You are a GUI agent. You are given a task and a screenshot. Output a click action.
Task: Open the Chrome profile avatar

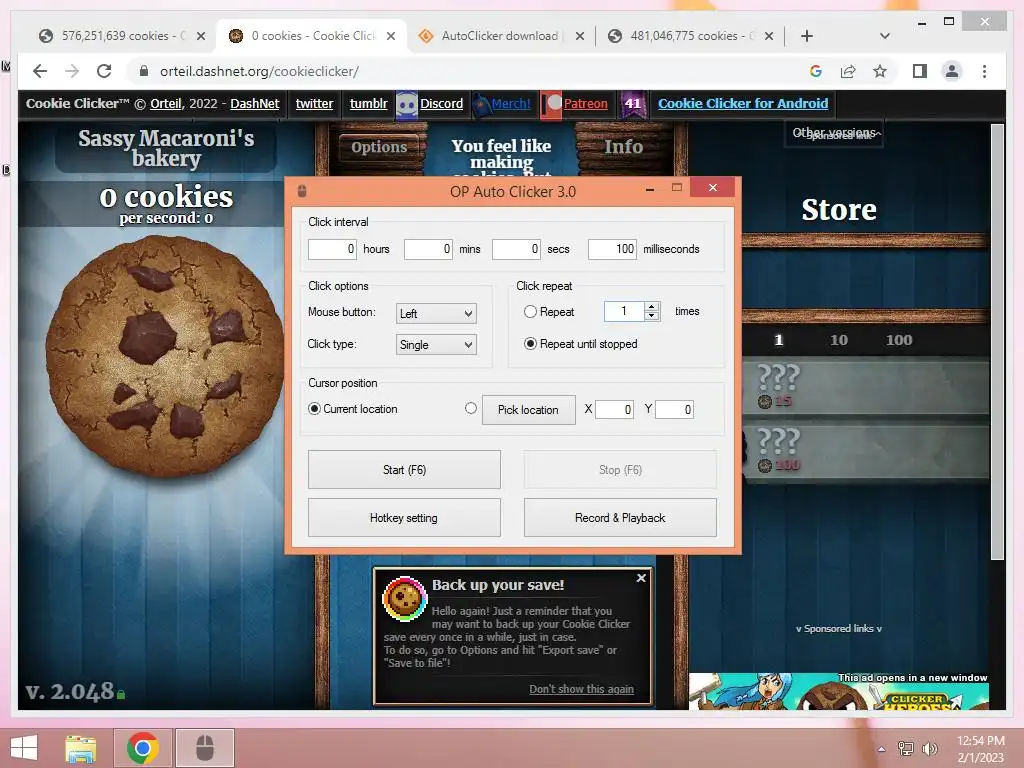pyautogui.click(x=952, y=71)
